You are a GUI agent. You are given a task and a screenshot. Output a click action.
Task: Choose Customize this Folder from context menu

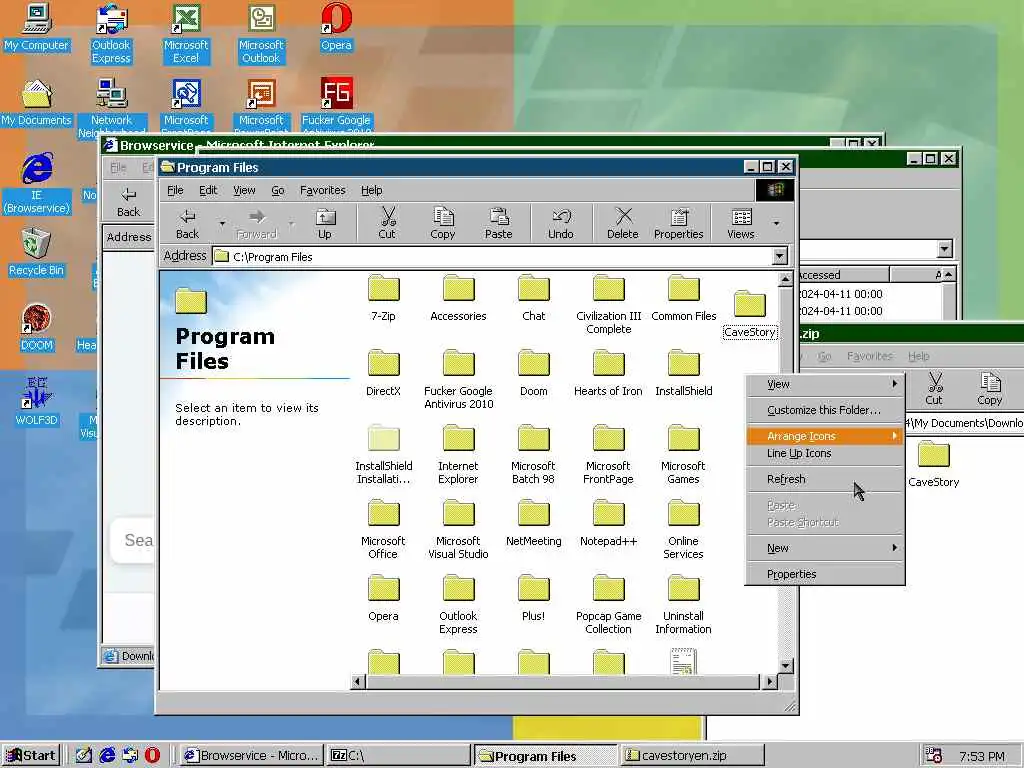click(x=825, y=410)
